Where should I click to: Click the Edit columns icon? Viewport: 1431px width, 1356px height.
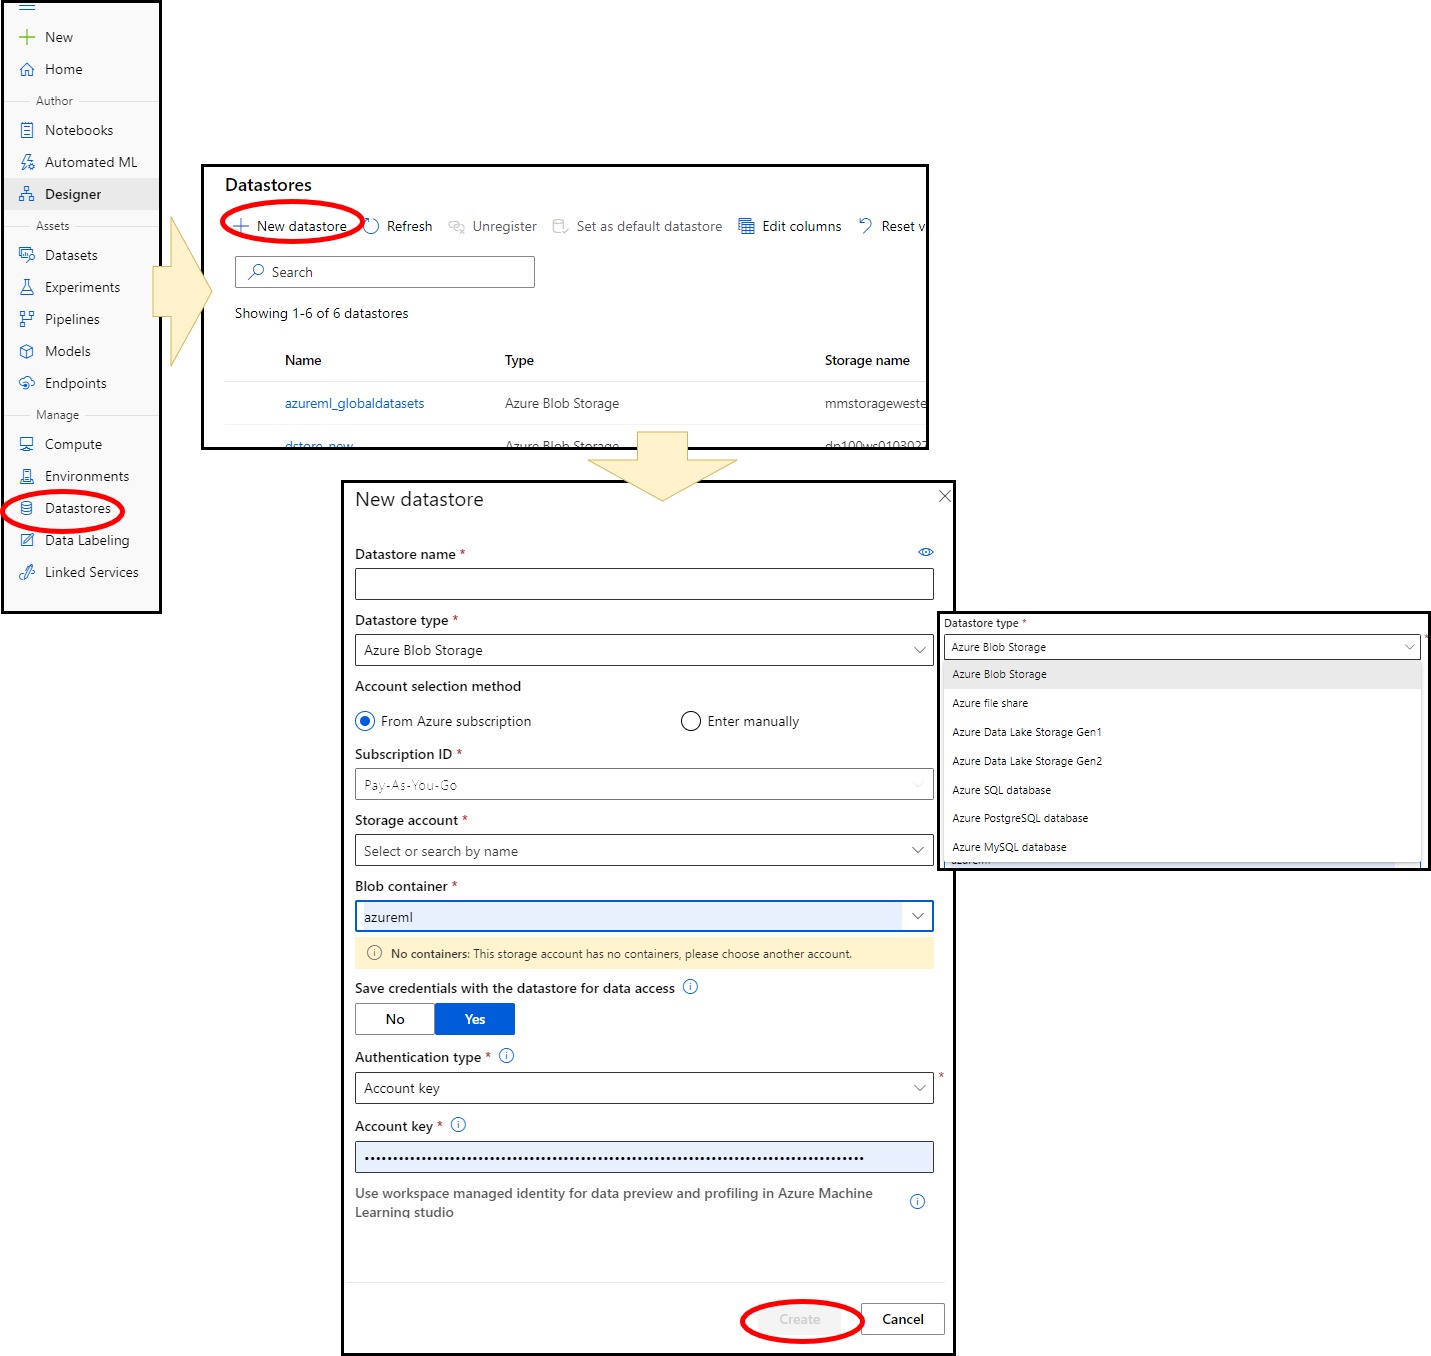[746, 226]
